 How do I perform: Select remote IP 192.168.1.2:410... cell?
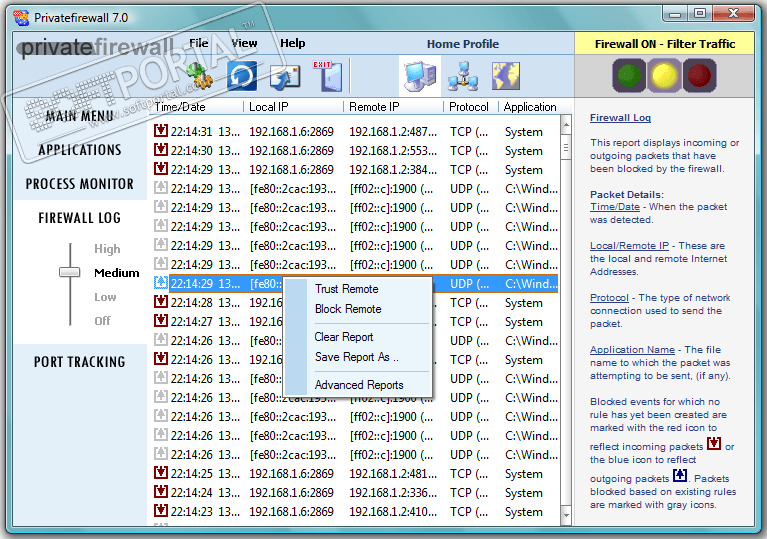tap(393, 512)
